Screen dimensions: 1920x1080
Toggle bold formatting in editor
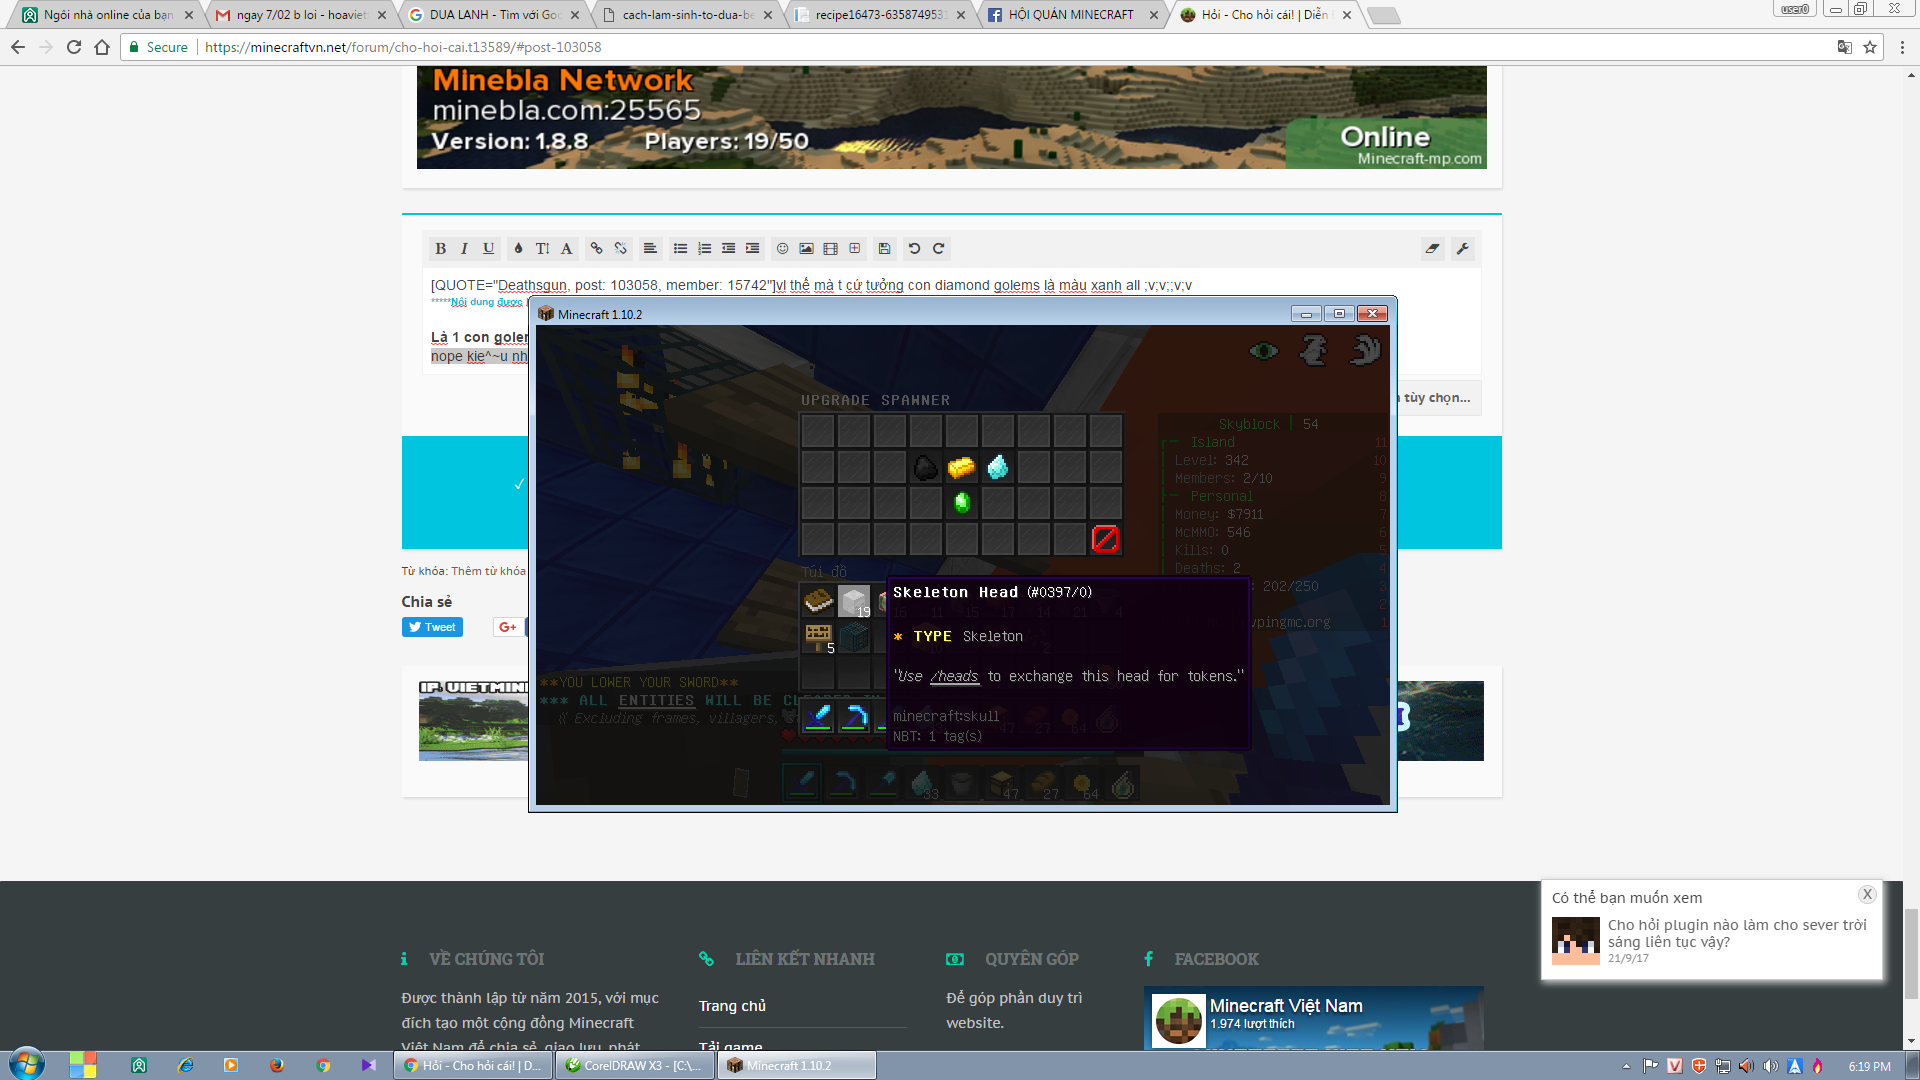pos(440,249)
